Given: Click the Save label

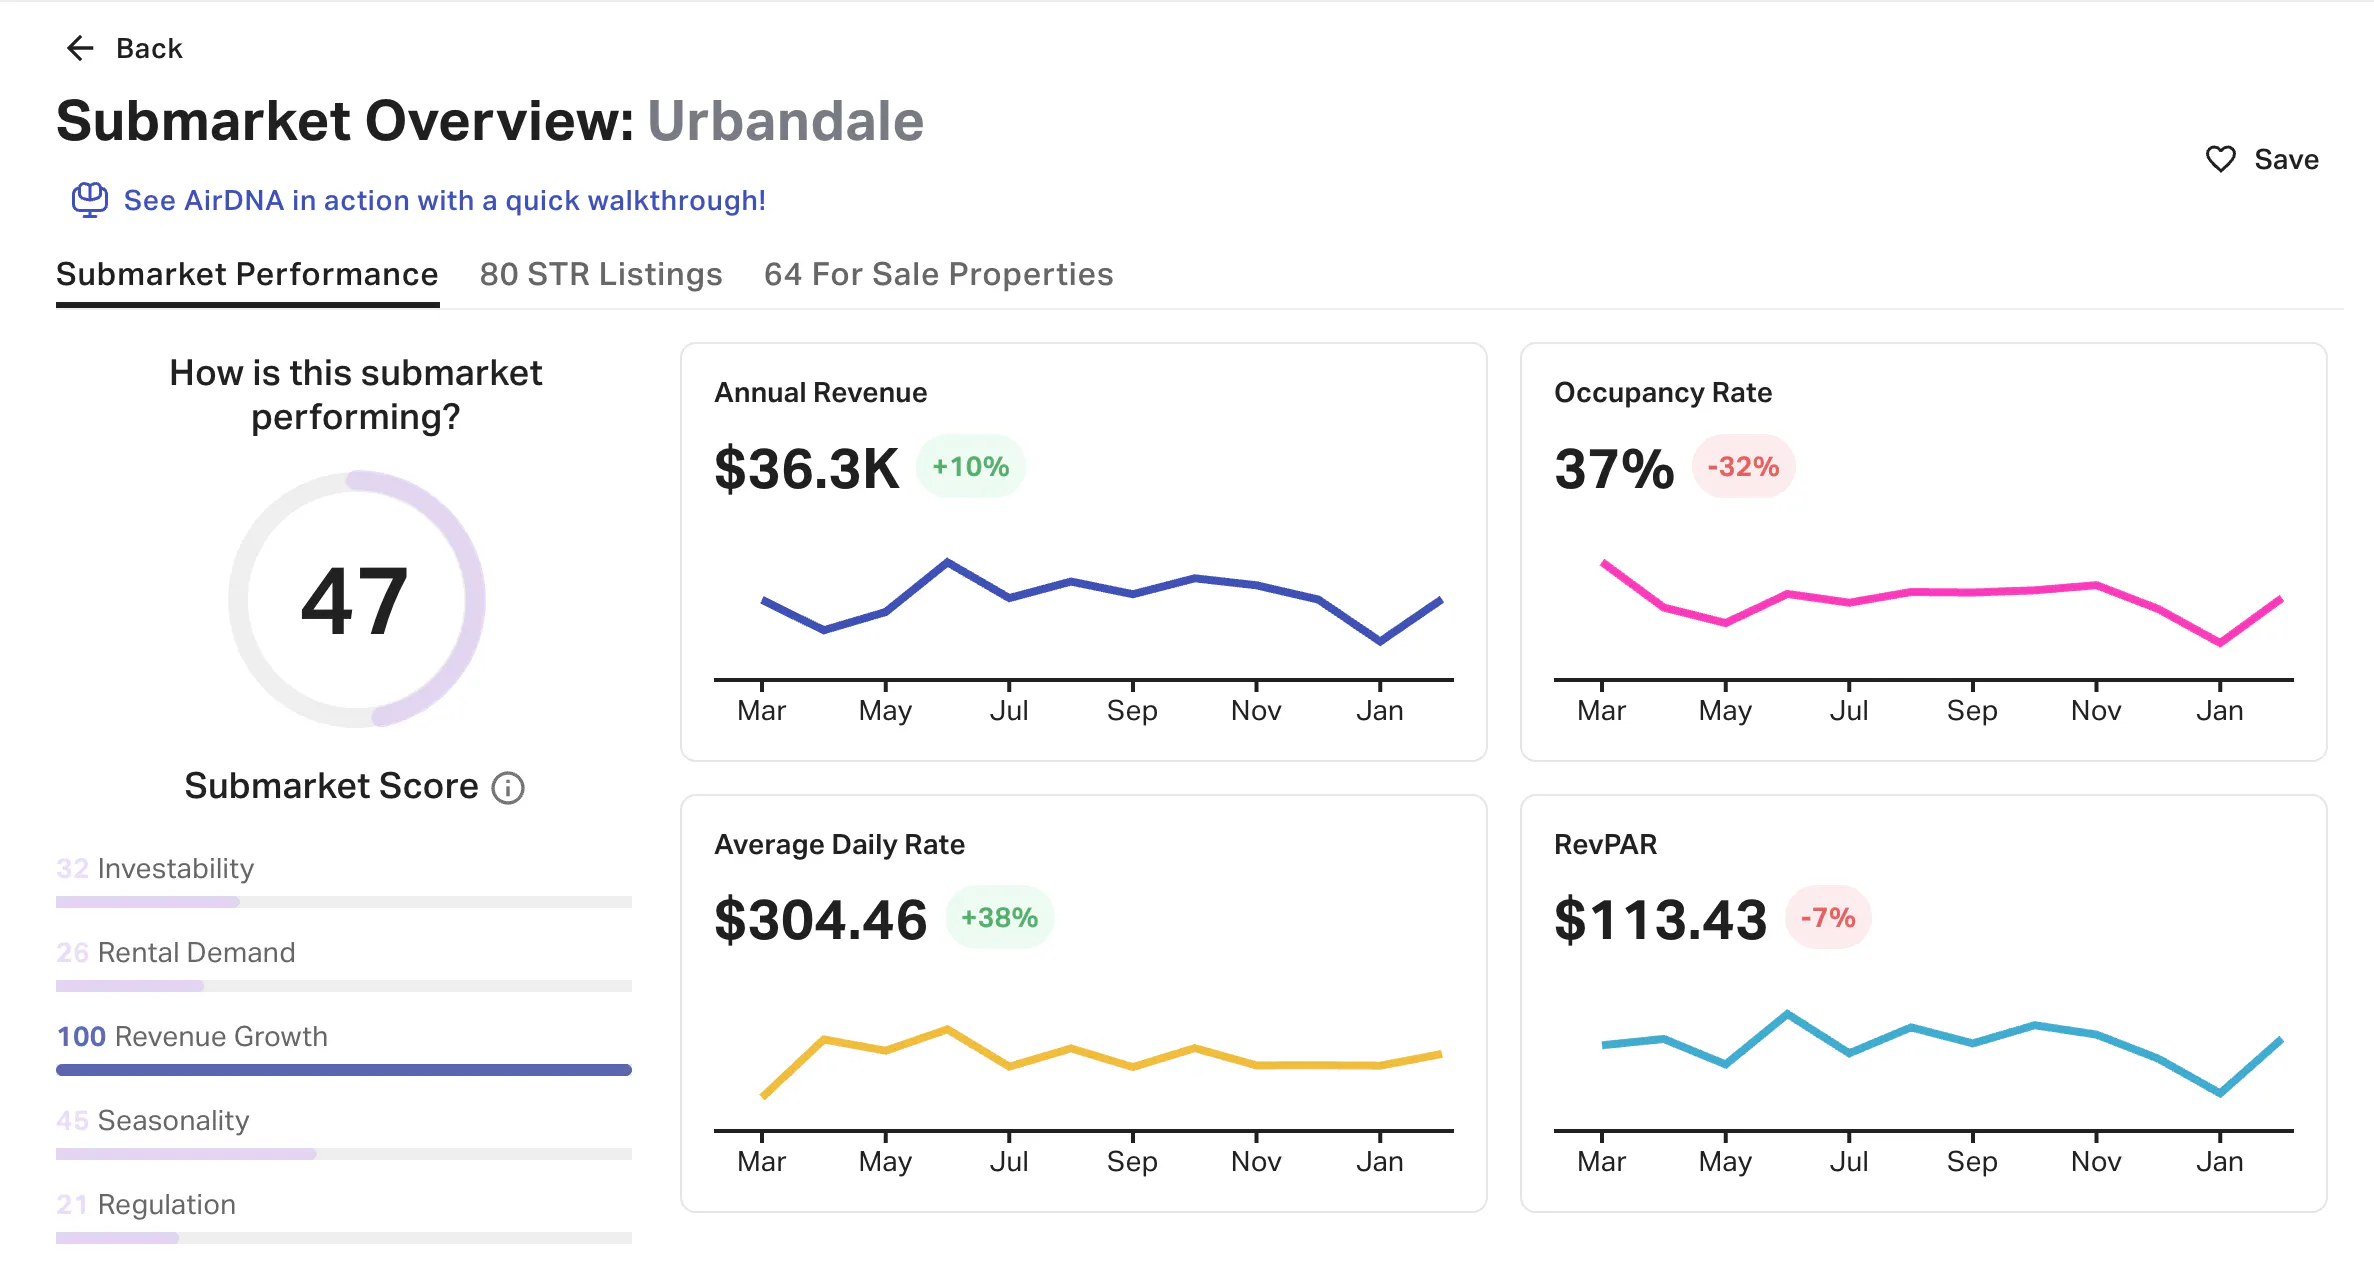Looking at the screenshot, I should 2286,159.
